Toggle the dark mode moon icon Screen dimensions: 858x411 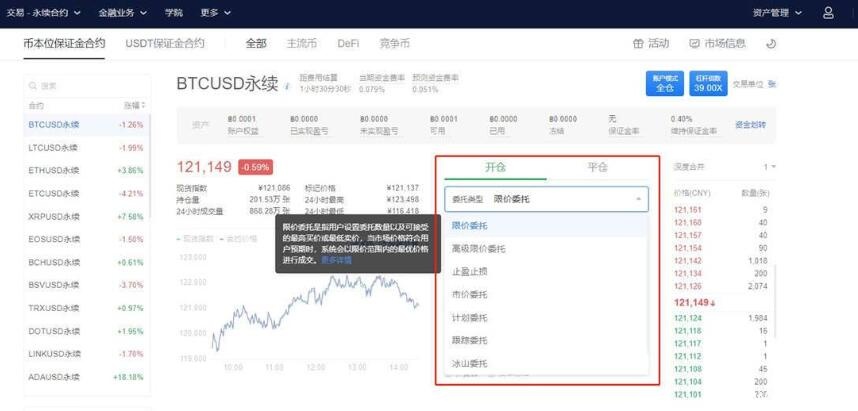[x=771, y=44]
